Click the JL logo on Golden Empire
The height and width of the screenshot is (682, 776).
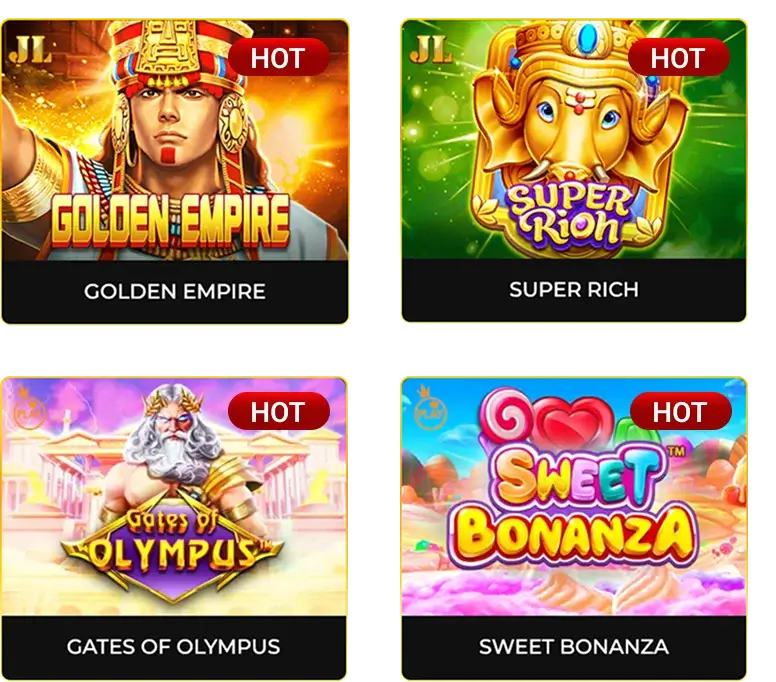30,50
